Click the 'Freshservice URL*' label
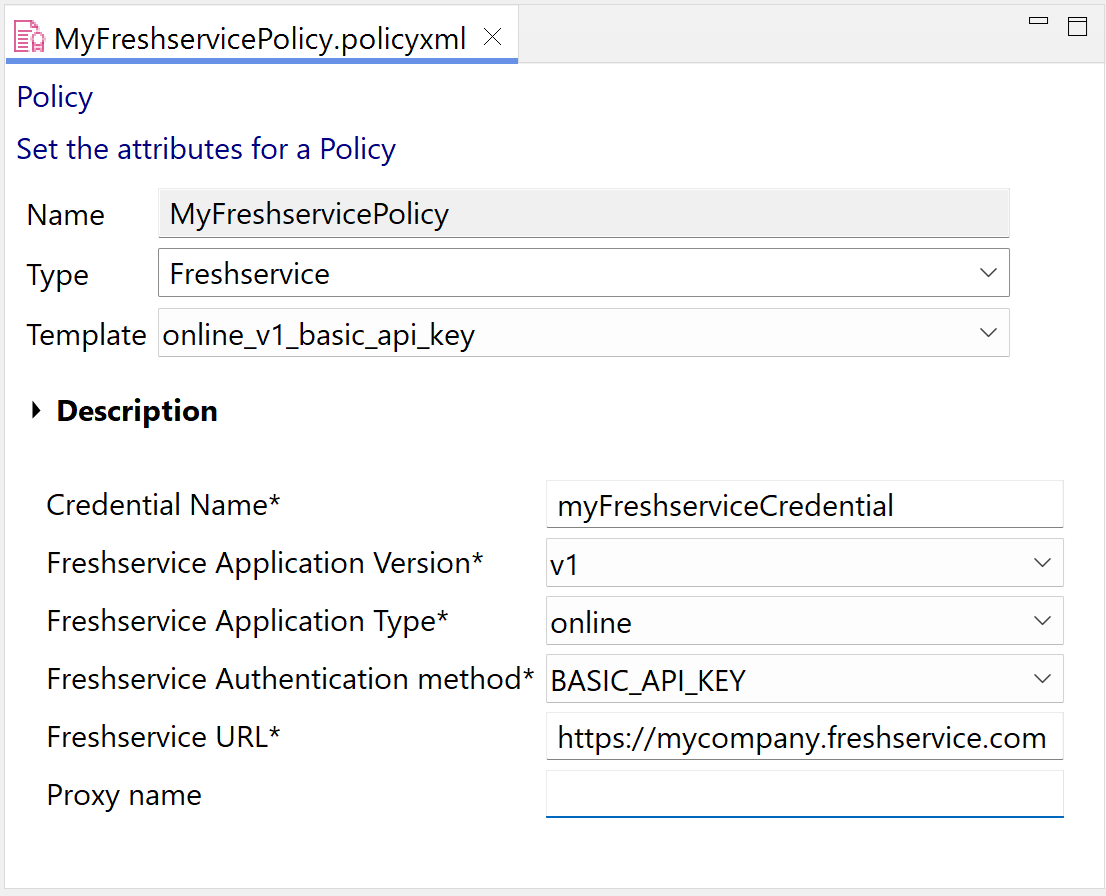Viewport: 1106px width, 896px height. click(x=163, y=737)
